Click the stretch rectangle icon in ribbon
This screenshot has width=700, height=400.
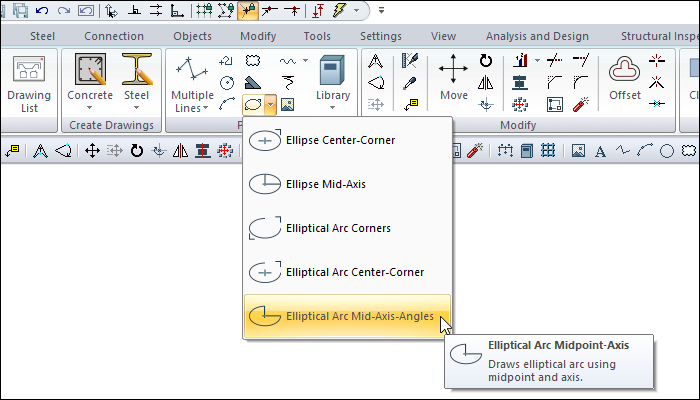pyautogui.click(x=554, y=104)
